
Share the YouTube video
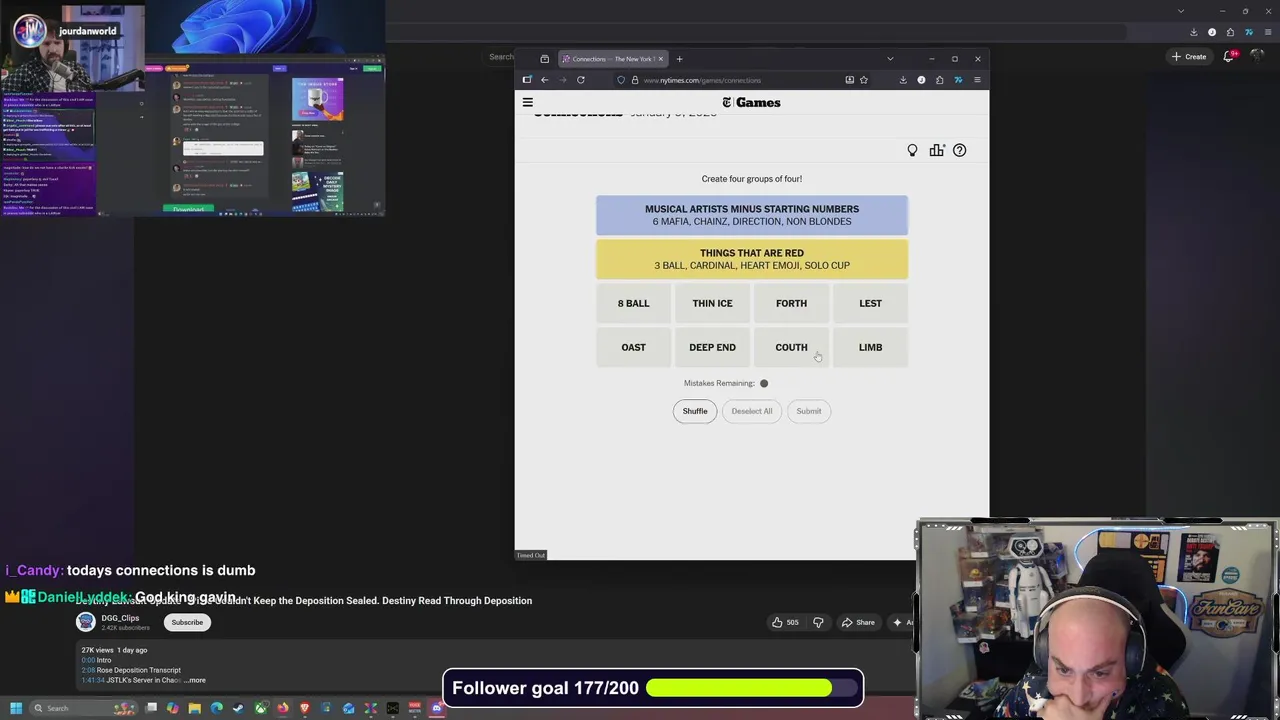(858, 622)
